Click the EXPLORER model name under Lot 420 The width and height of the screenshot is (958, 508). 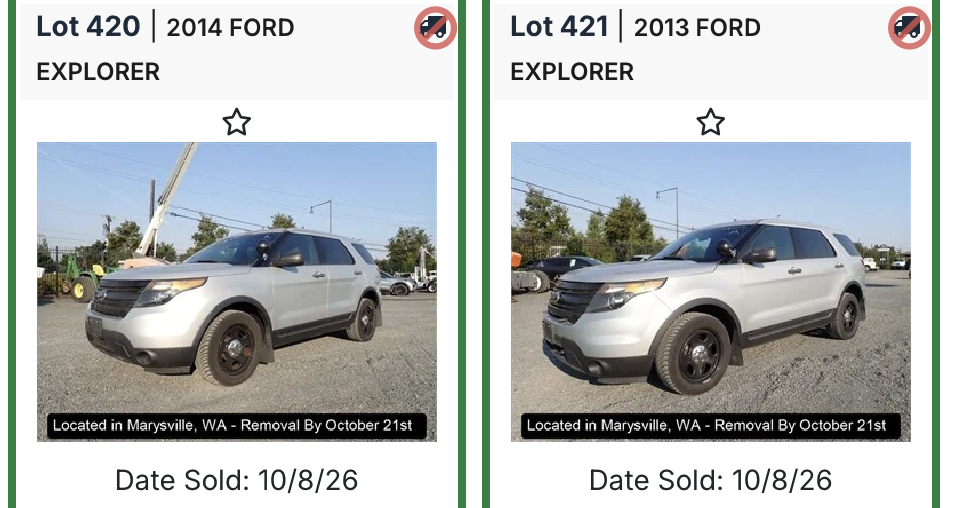pos(98,72)
